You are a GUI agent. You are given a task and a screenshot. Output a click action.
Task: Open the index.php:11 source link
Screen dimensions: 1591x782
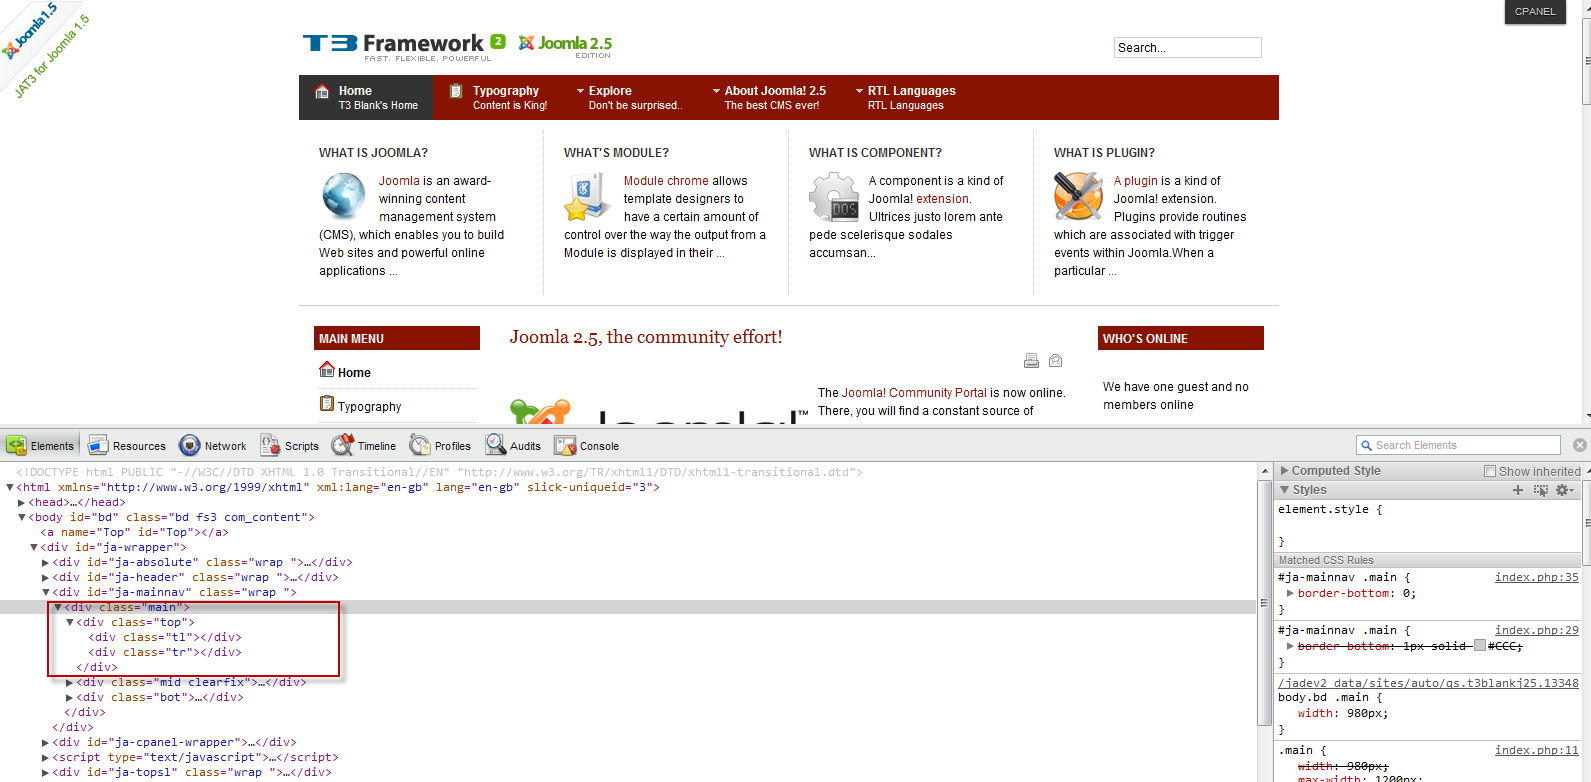[x=1537, y=750]
